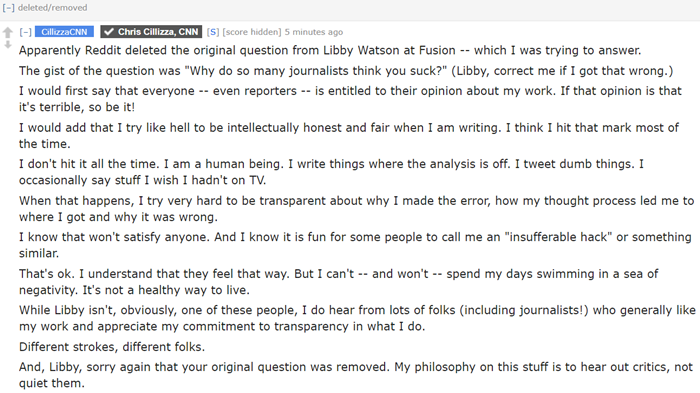Click the verified checkmark in the flair
The width and height of the screenshot is (700, 393).
pyautogui.click(x=108, y=32)
